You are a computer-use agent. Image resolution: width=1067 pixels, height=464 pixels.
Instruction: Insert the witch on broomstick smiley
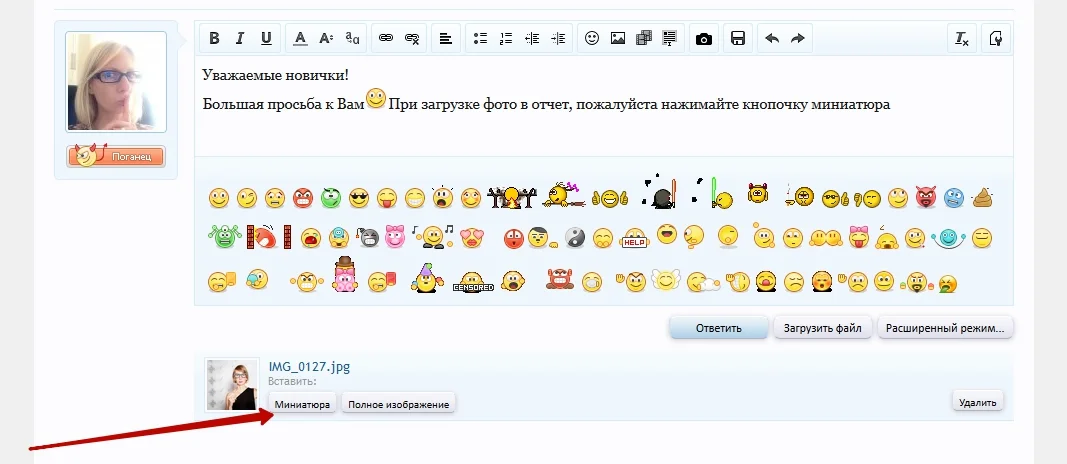coord(564,195)
